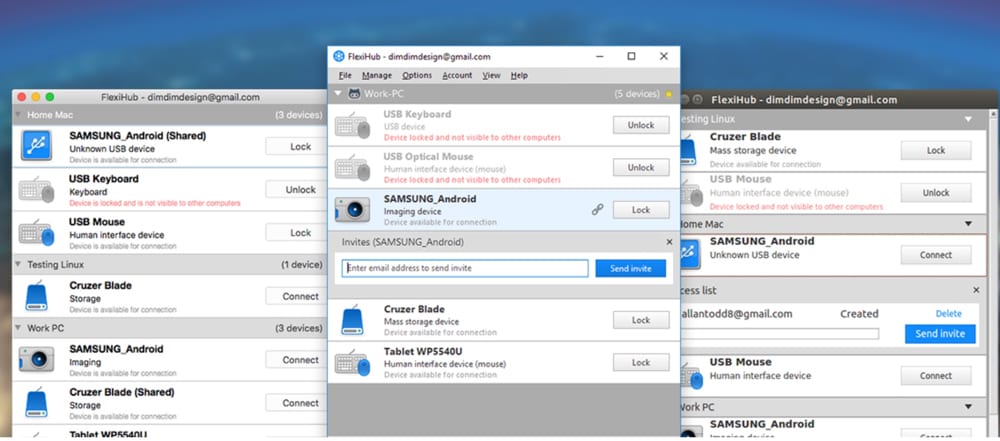The image size is (1000, 441).
Task: Click SAMSUNG_Android imaging device camera icon in center window
Action: pos(352,210)
